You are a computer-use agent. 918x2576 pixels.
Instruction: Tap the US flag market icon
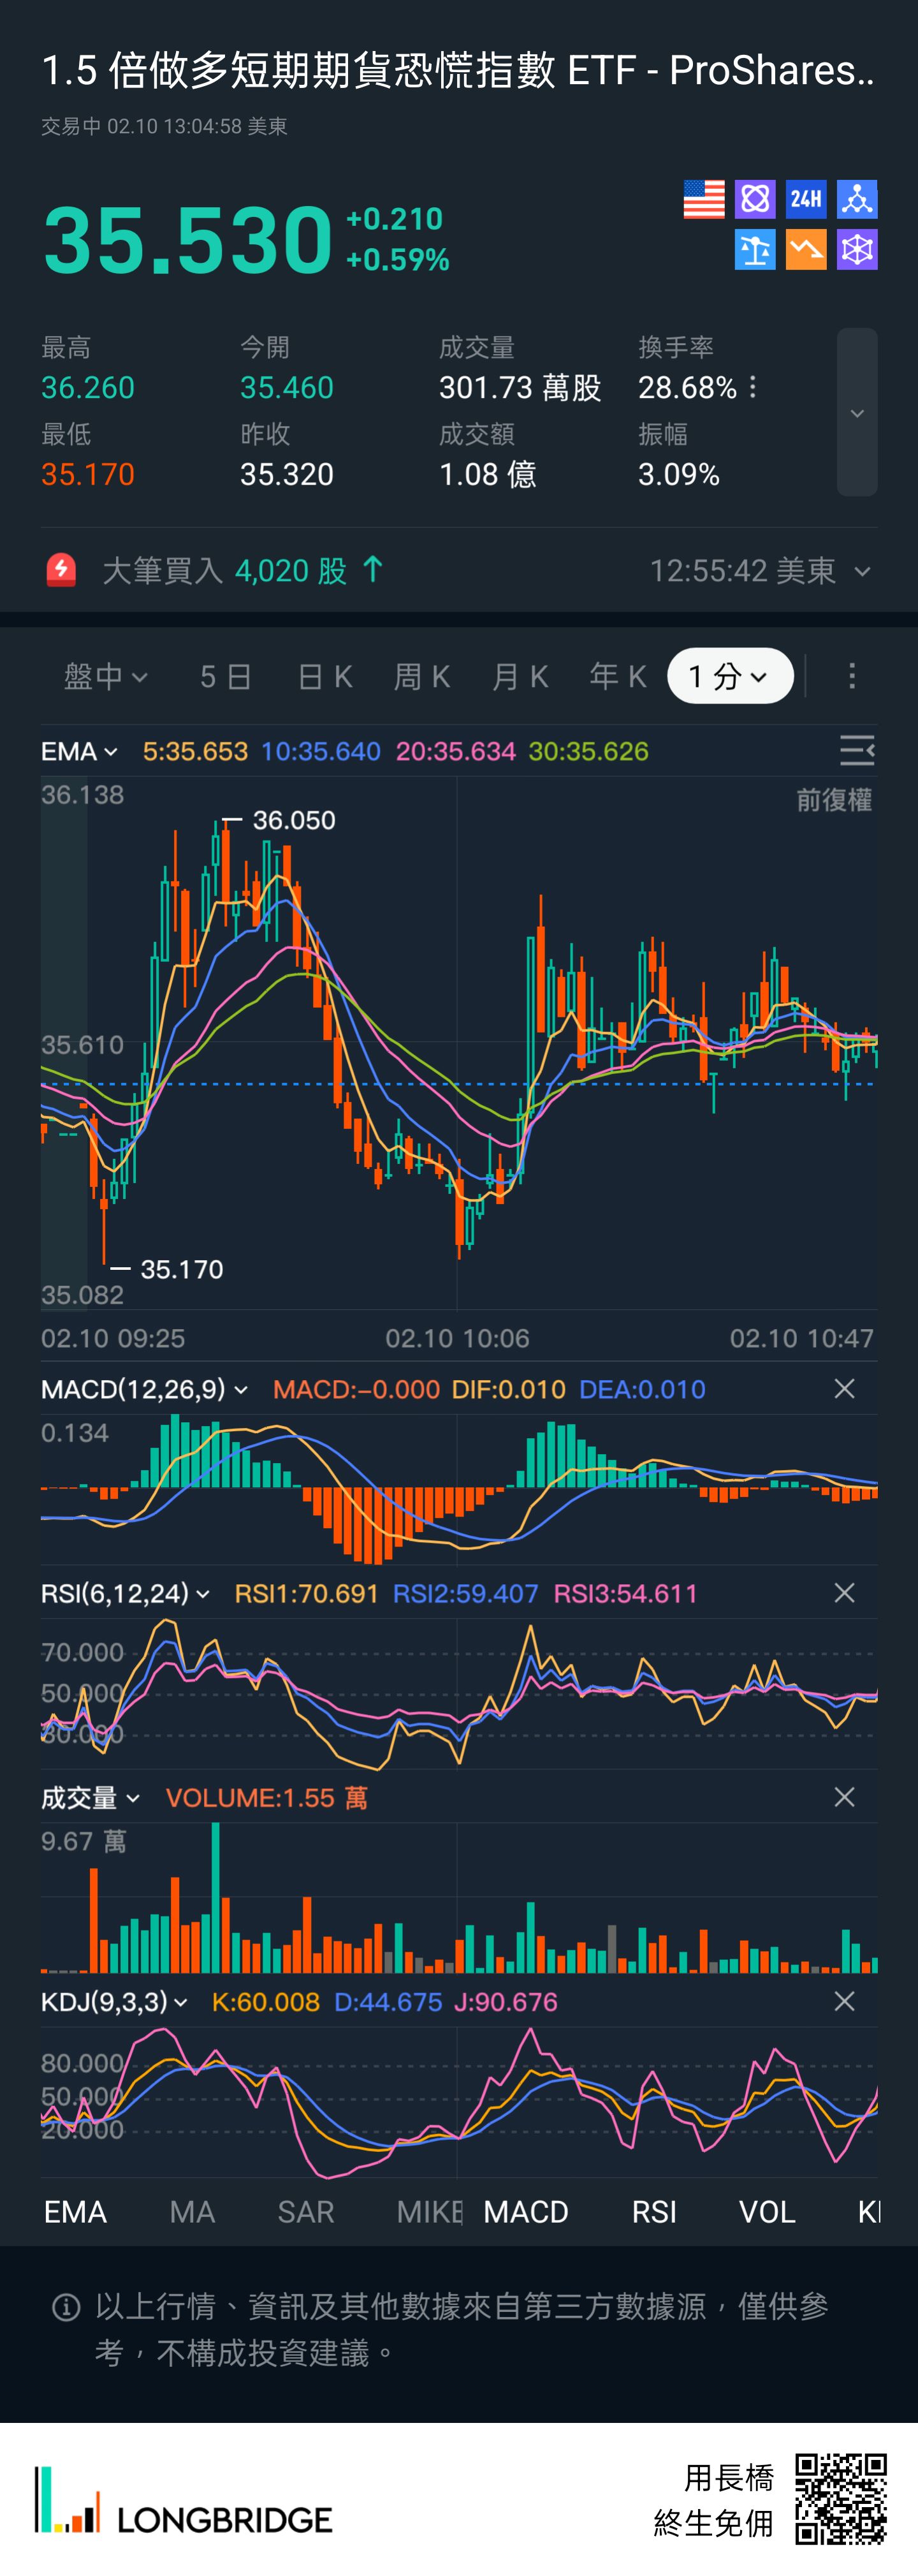703,199
